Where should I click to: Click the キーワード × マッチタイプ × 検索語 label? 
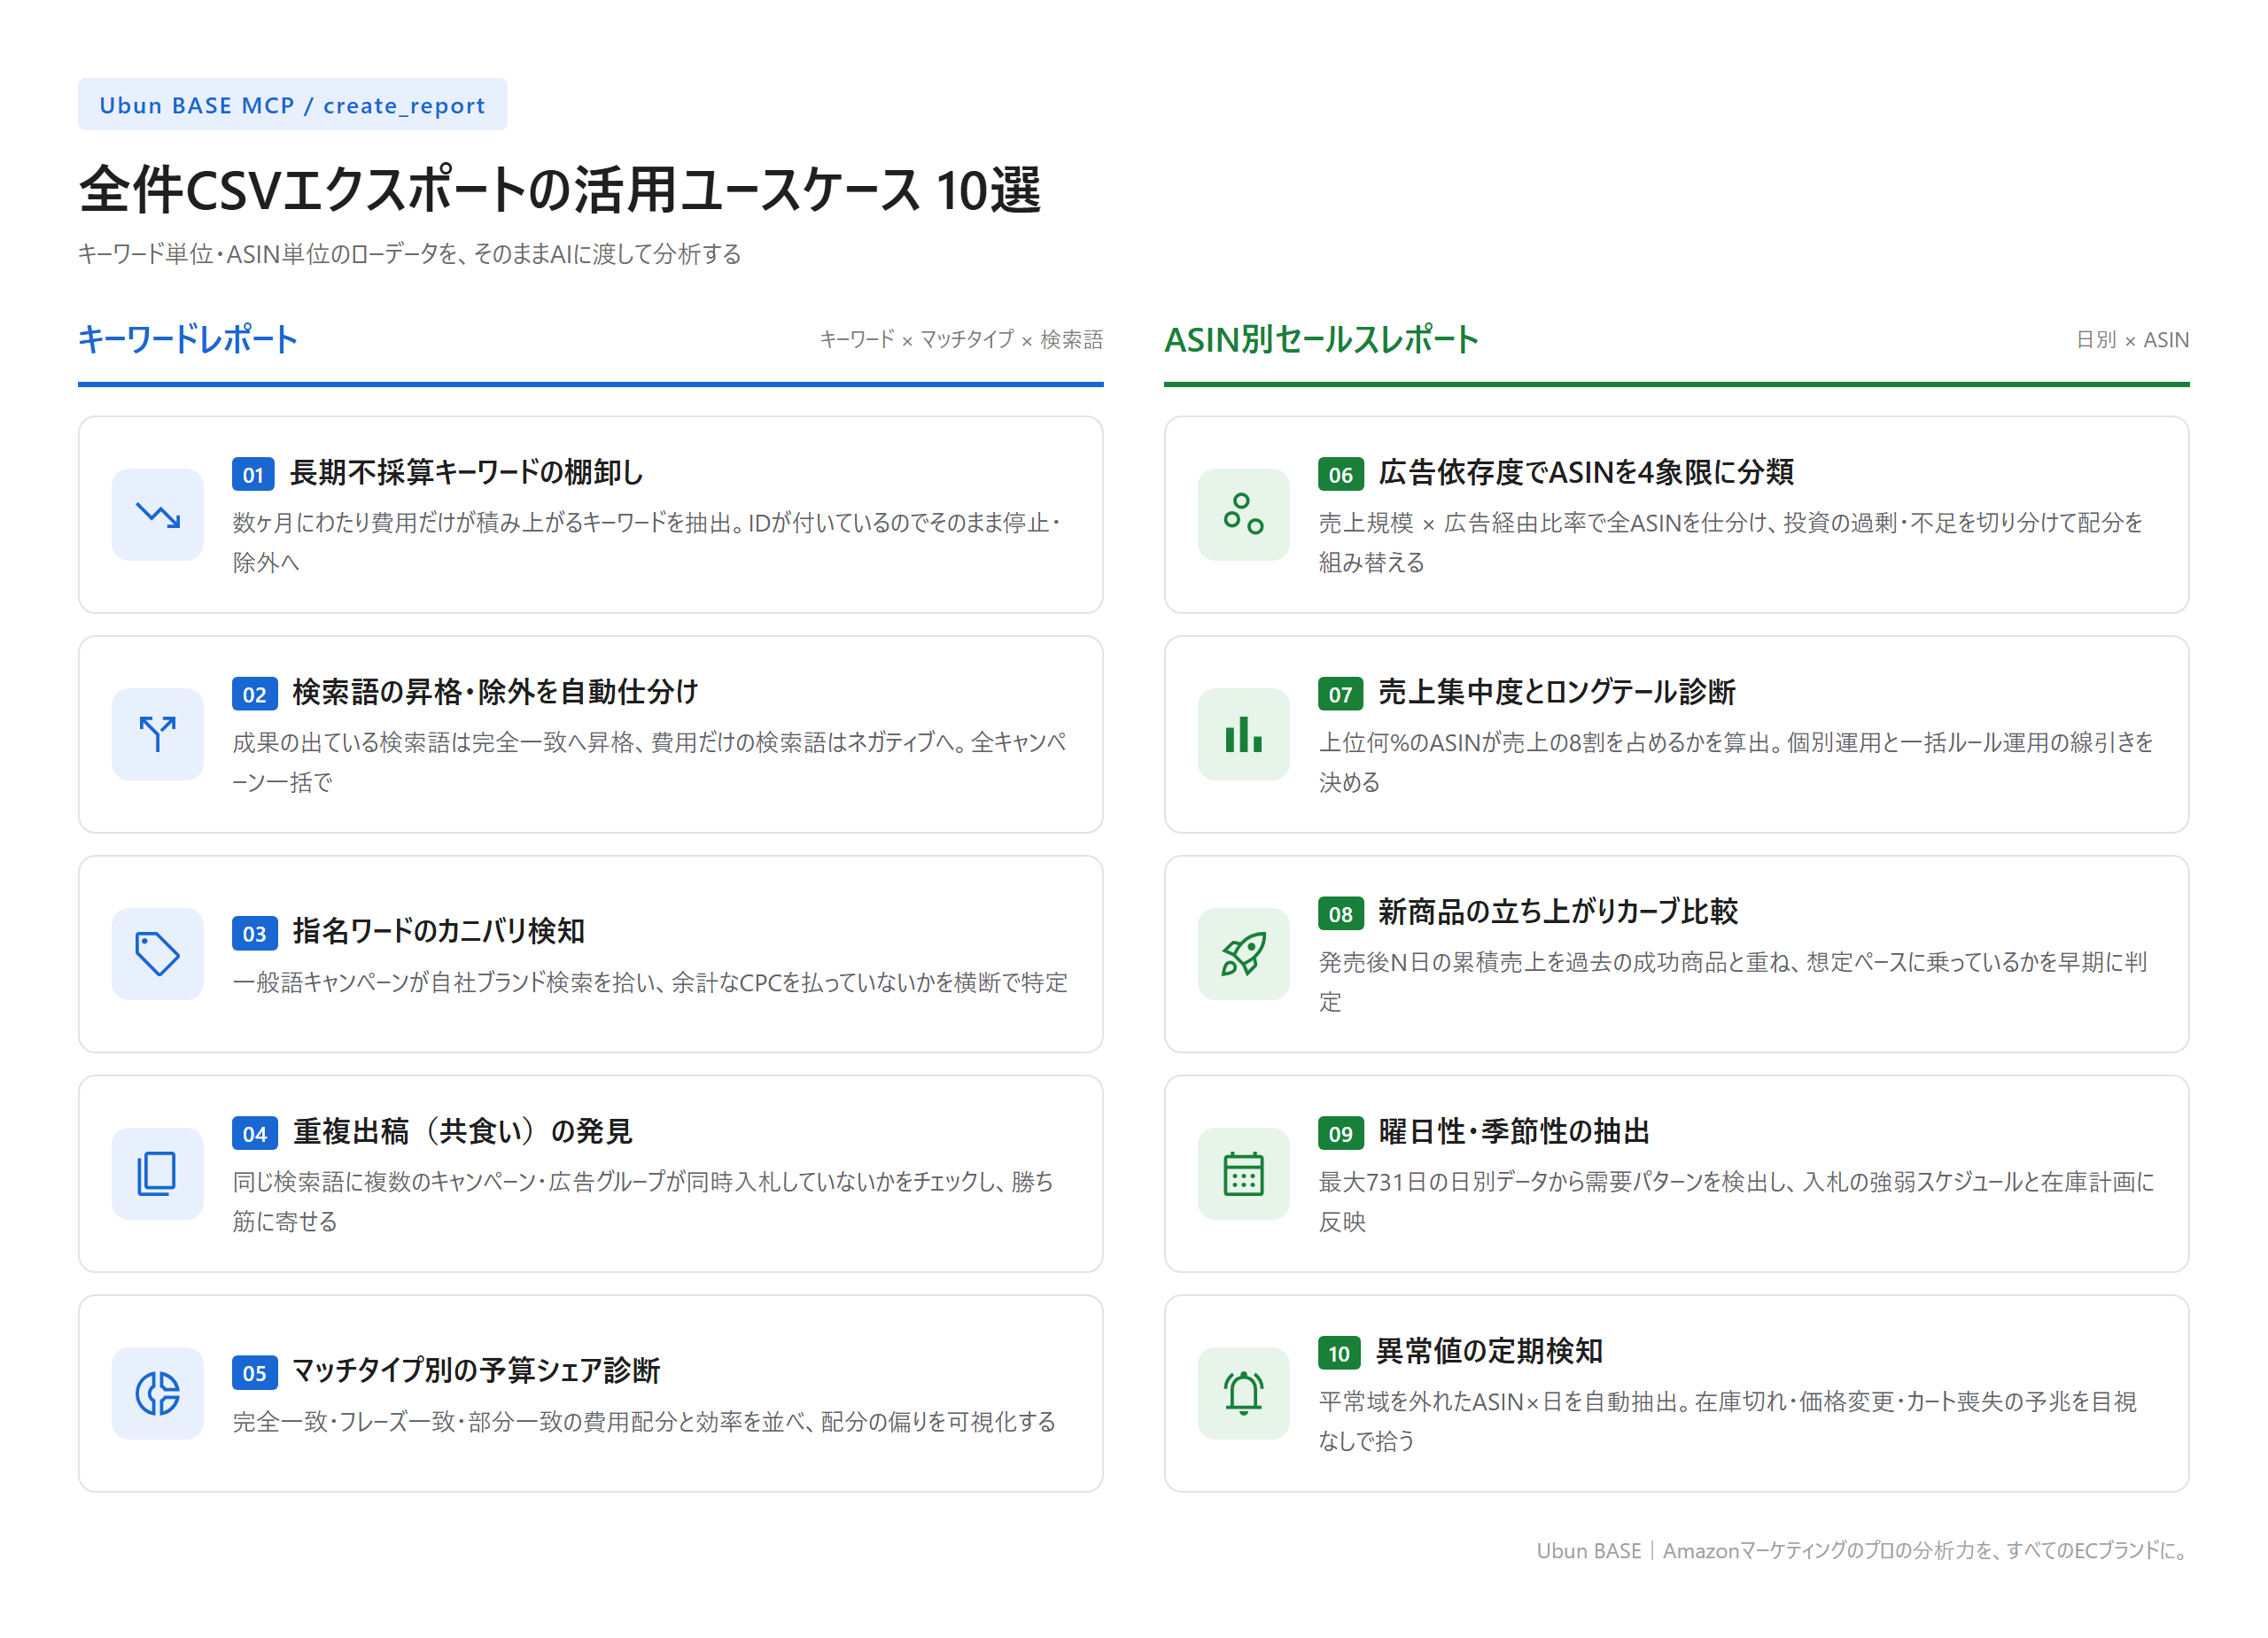pyautogui.click(x=961, y=340)
